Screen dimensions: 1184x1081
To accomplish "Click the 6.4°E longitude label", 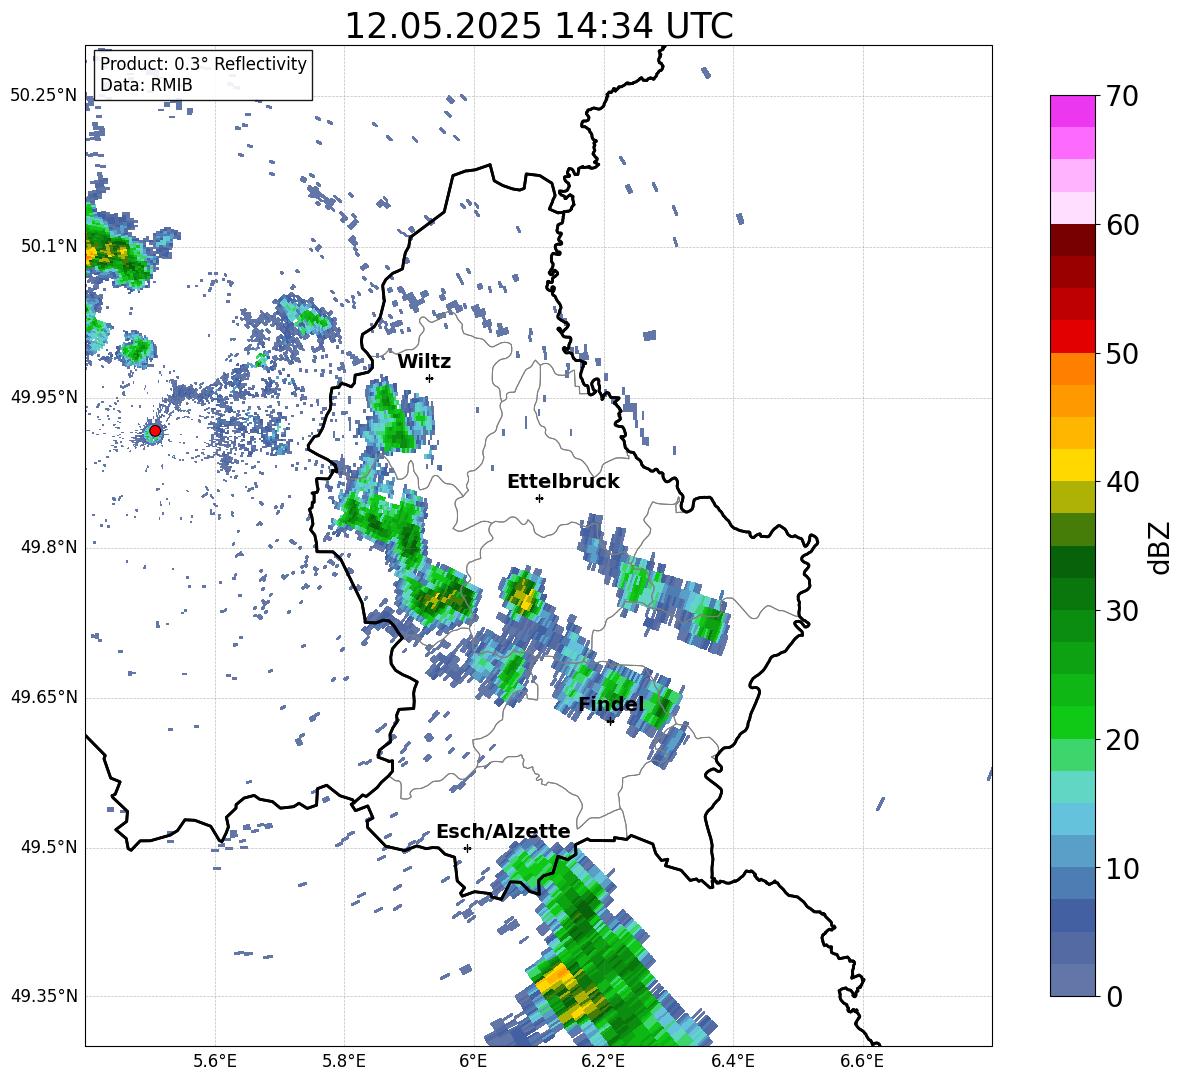I will [732, 1062].
